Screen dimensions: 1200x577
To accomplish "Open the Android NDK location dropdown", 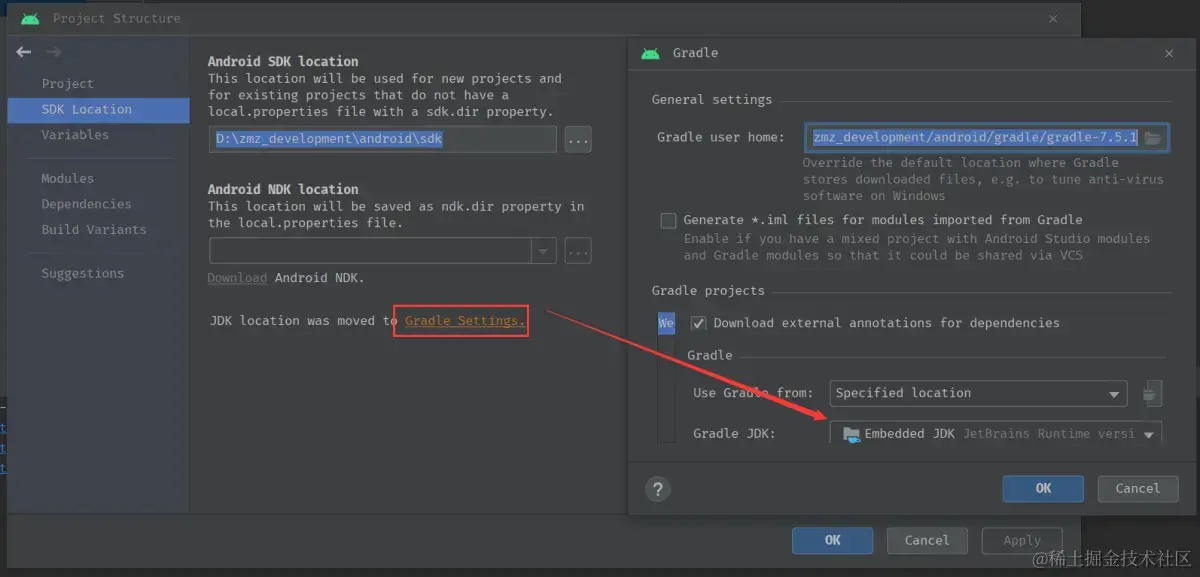I will [544, 250].
